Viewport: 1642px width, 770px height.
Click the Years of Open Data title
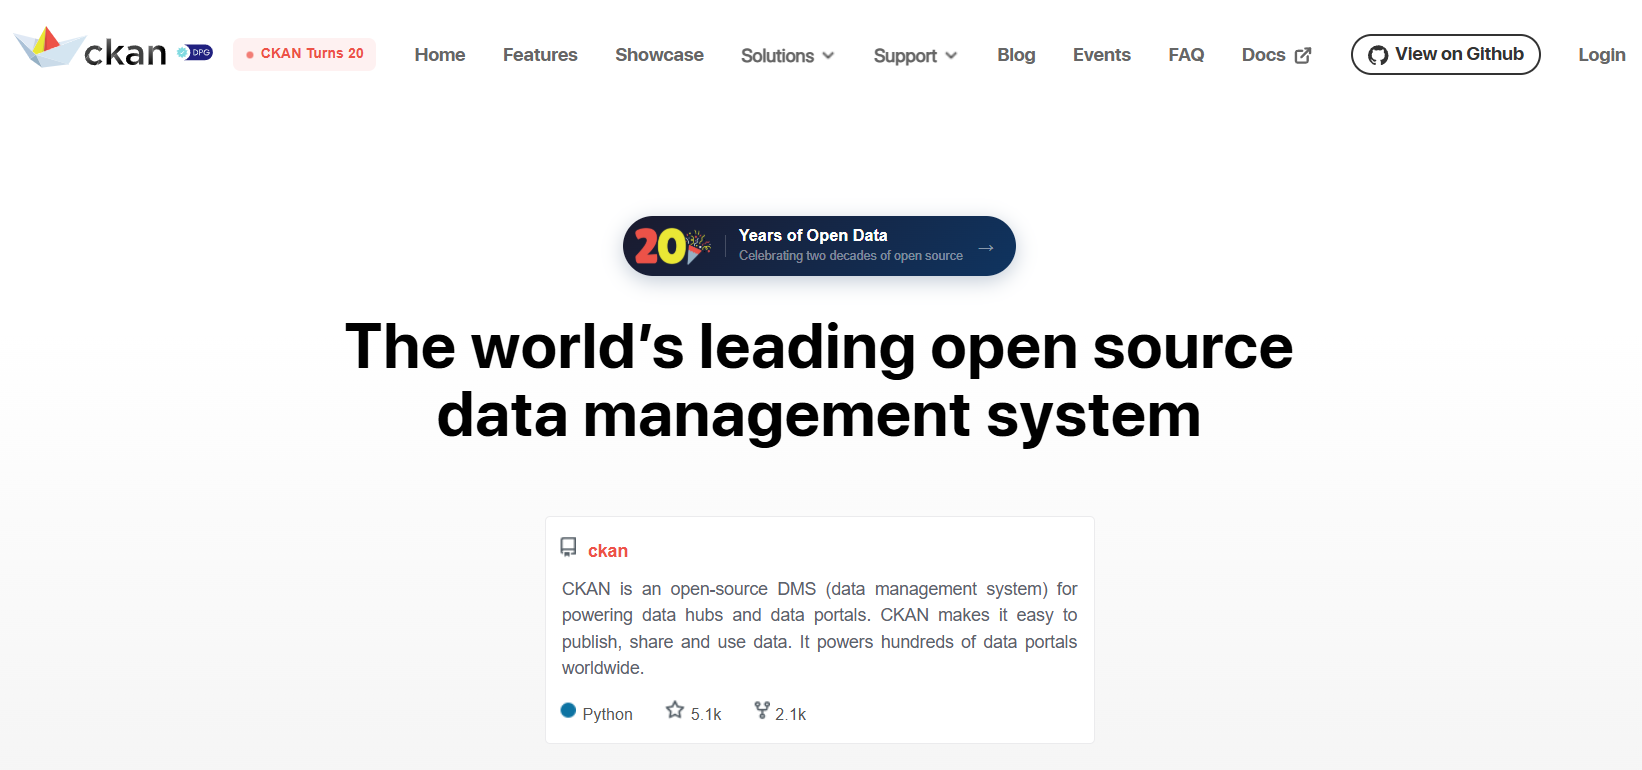[813, 235]
